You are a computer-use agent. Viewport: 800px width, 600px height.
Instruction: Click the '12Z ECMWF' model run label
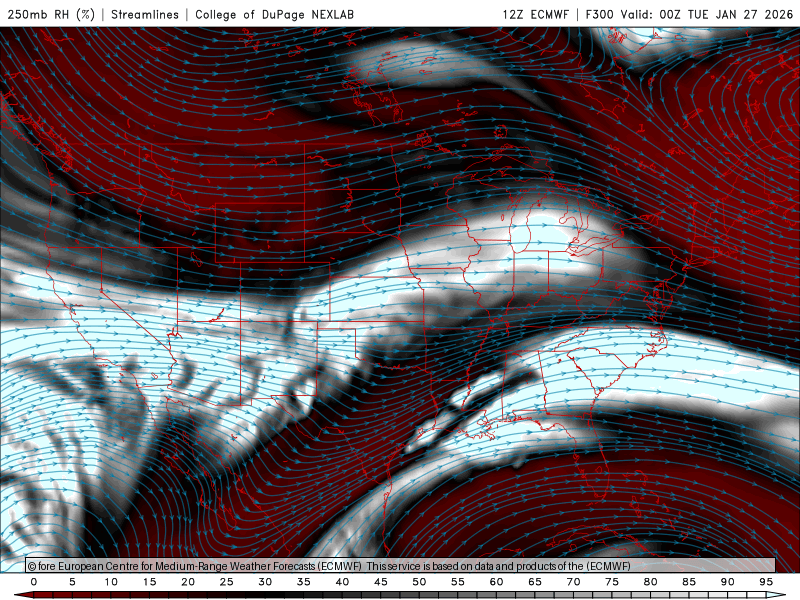[x=535, y=14]
